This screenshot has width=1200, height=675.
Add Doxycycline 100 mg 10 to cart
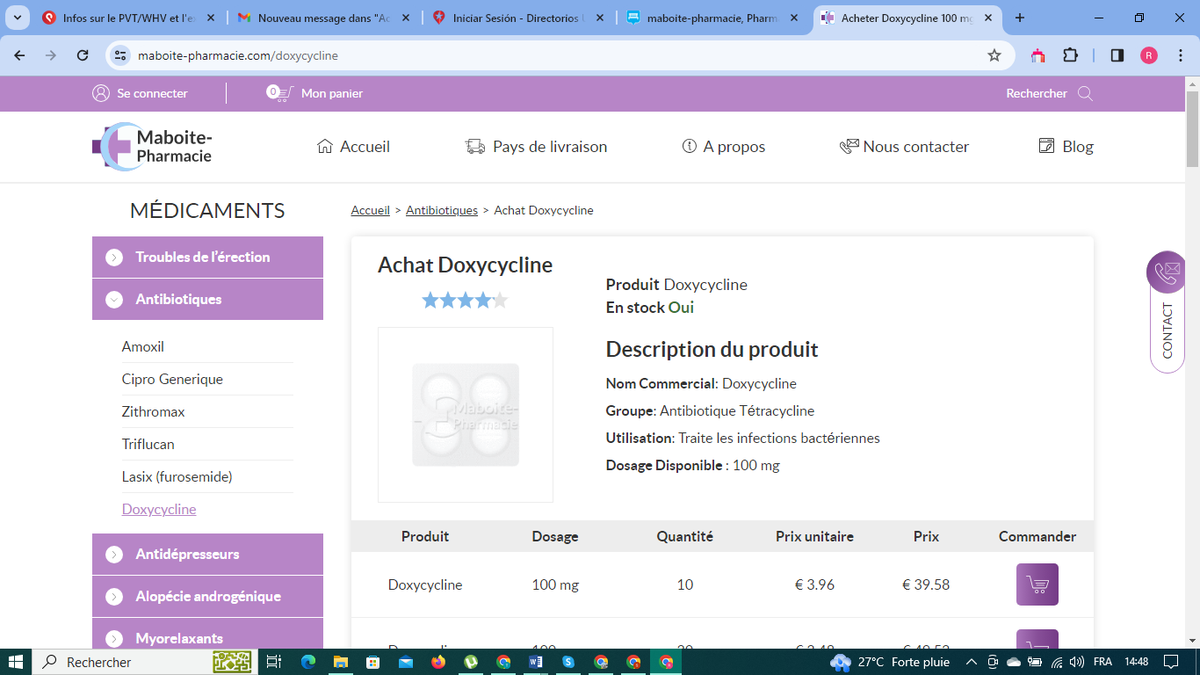tap(1037, 584)
